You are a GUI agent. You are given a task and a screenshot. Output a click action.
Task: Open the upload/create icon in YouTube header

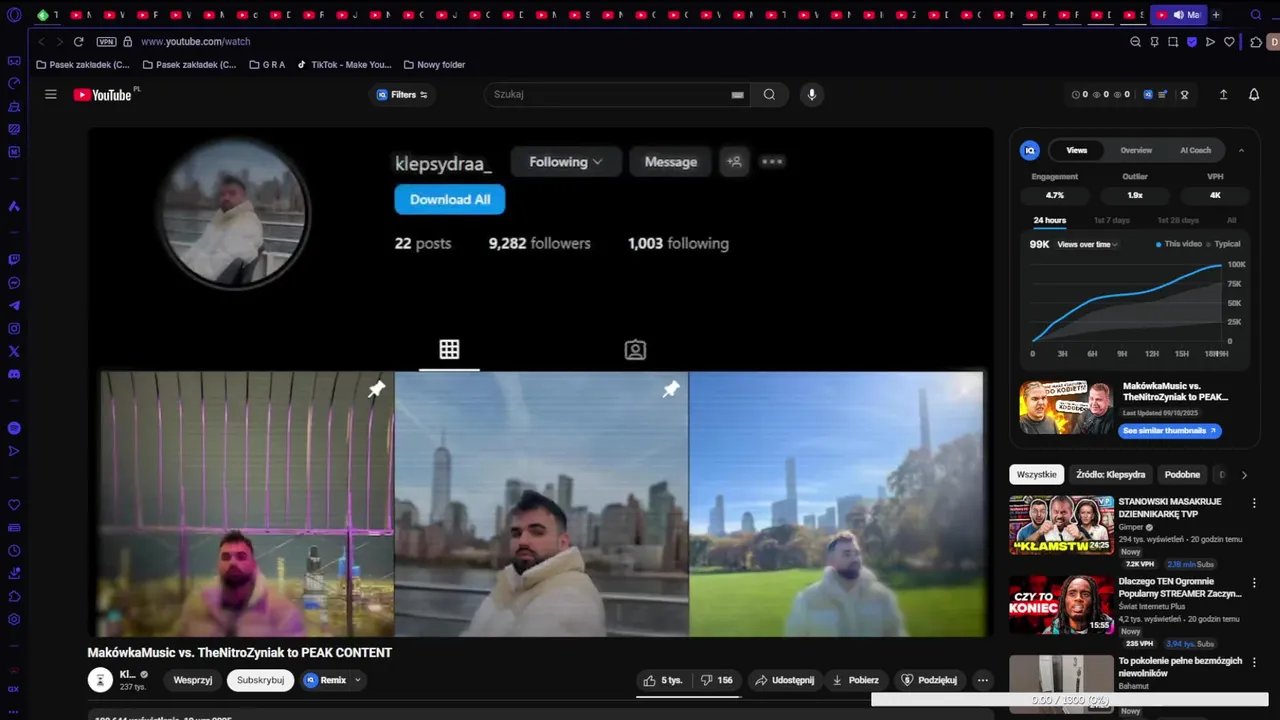1223,94
